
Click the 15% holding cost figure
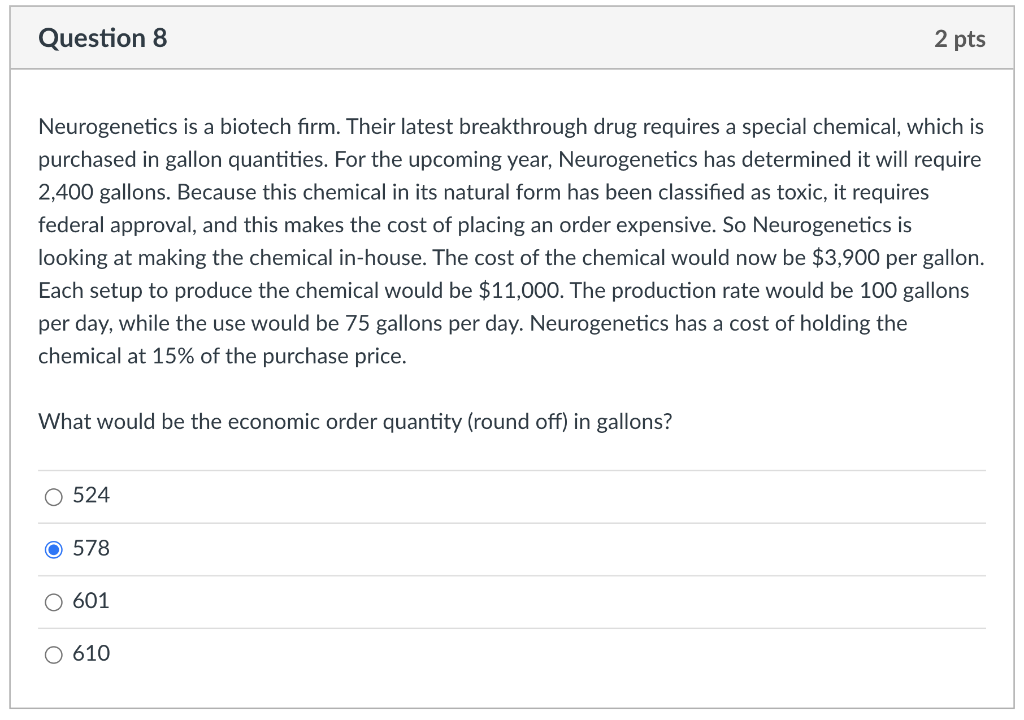pos(173,357)
